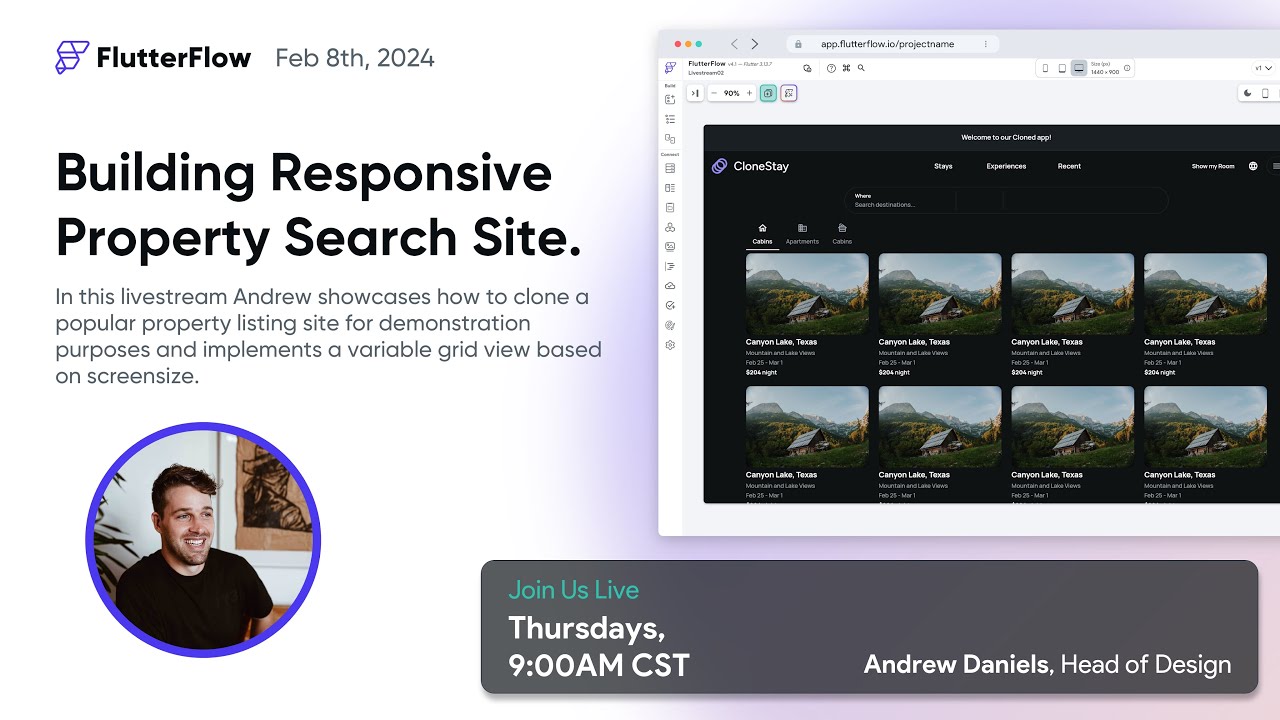Open the Widget Tree sidebar icon
Screen dimensions: 1280x720
pyautogui.click(x=670, y=119)
